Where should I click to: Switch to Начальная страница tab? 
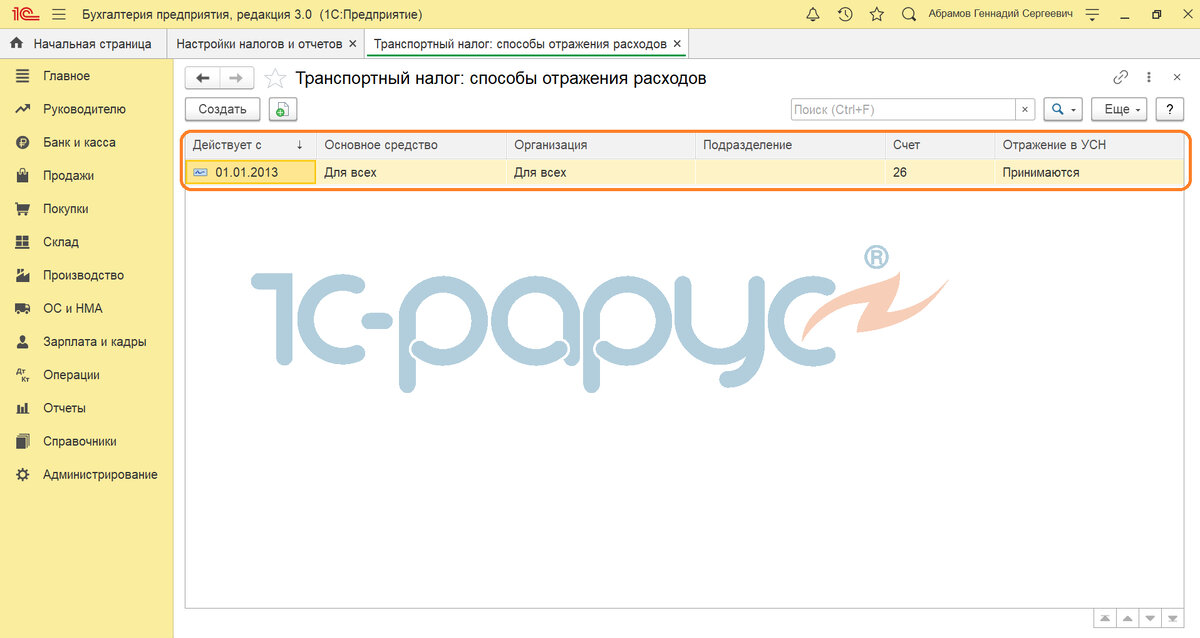[x=82, y=44]
